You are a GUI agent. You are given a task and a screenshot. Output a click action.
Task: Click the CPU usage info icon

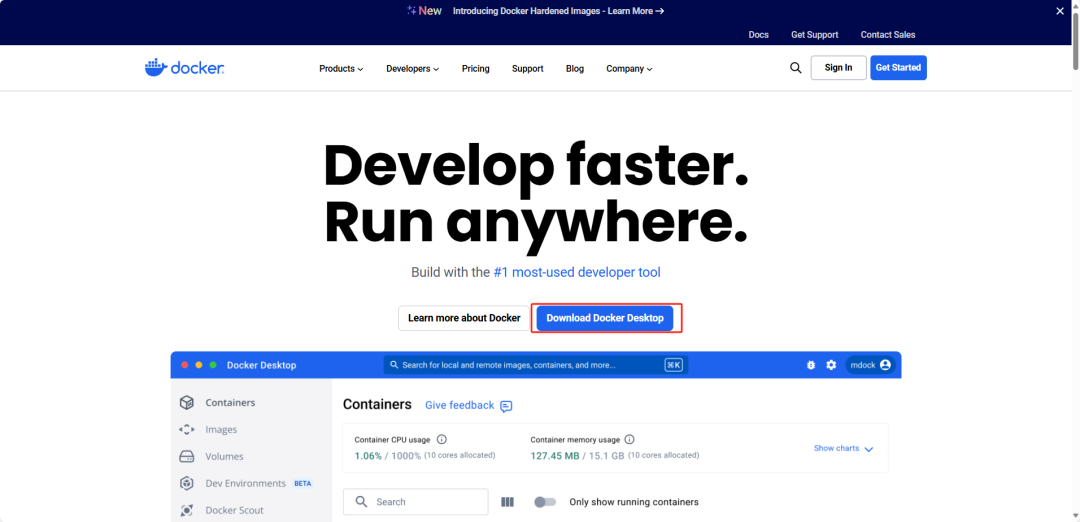[442, 439]
